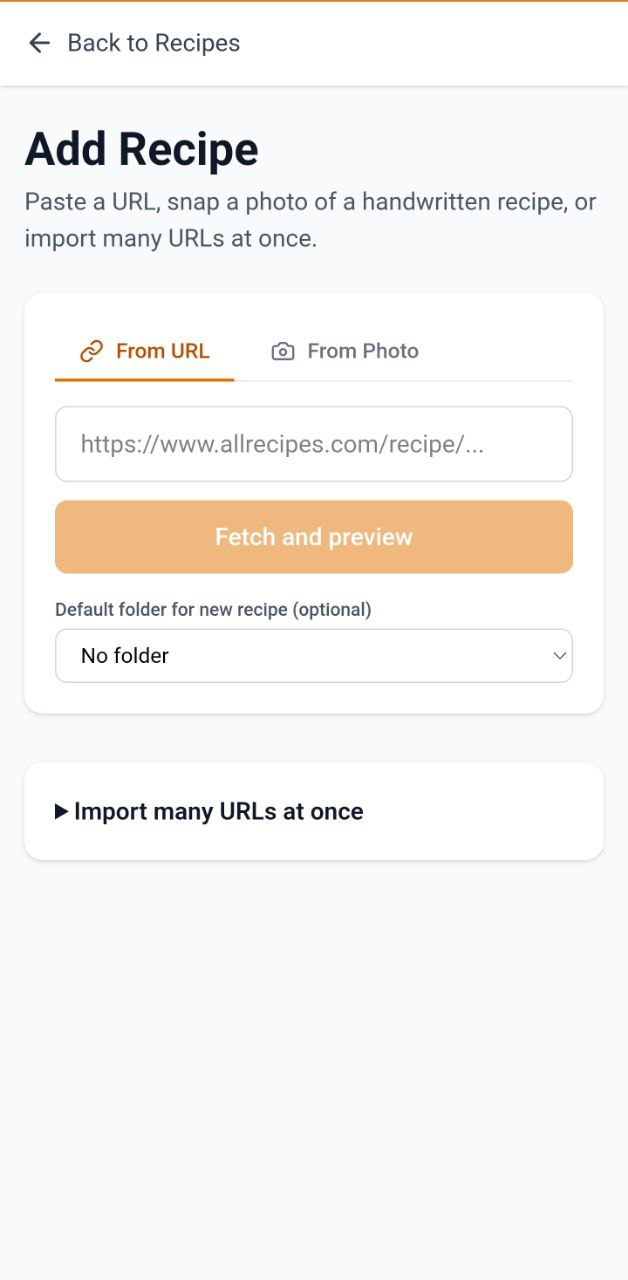Go back via 'Back to Recipes' text

coord(153,43)
